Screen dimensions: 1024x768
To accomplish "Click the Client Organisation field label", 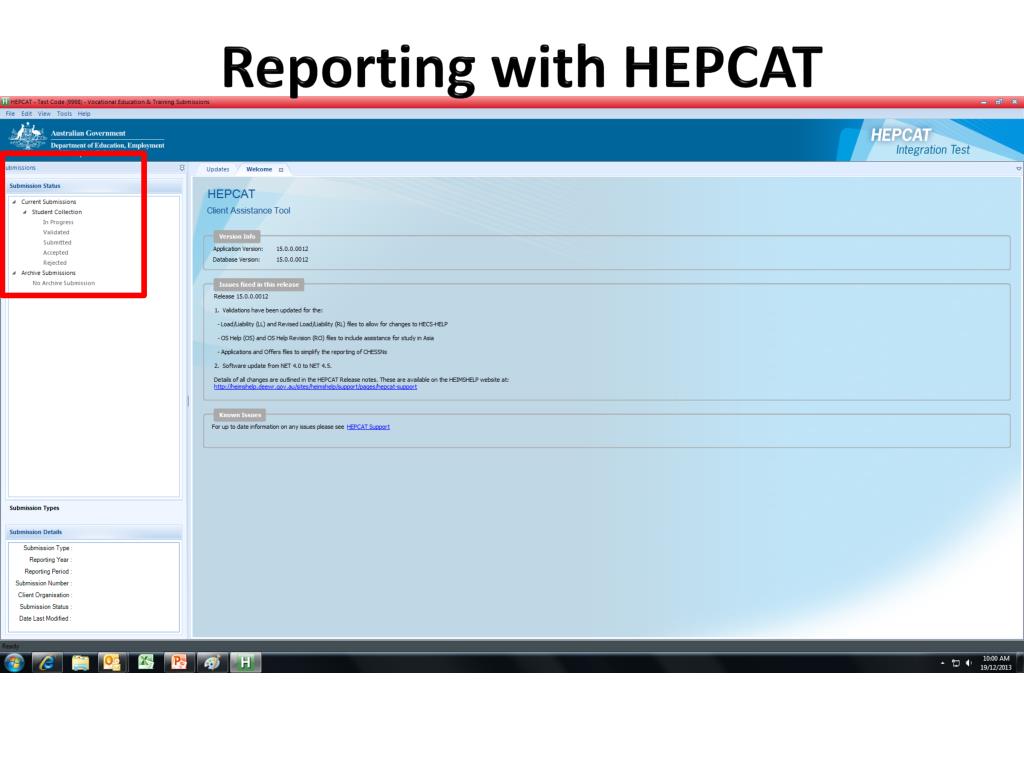I will (x=44, y=596).
